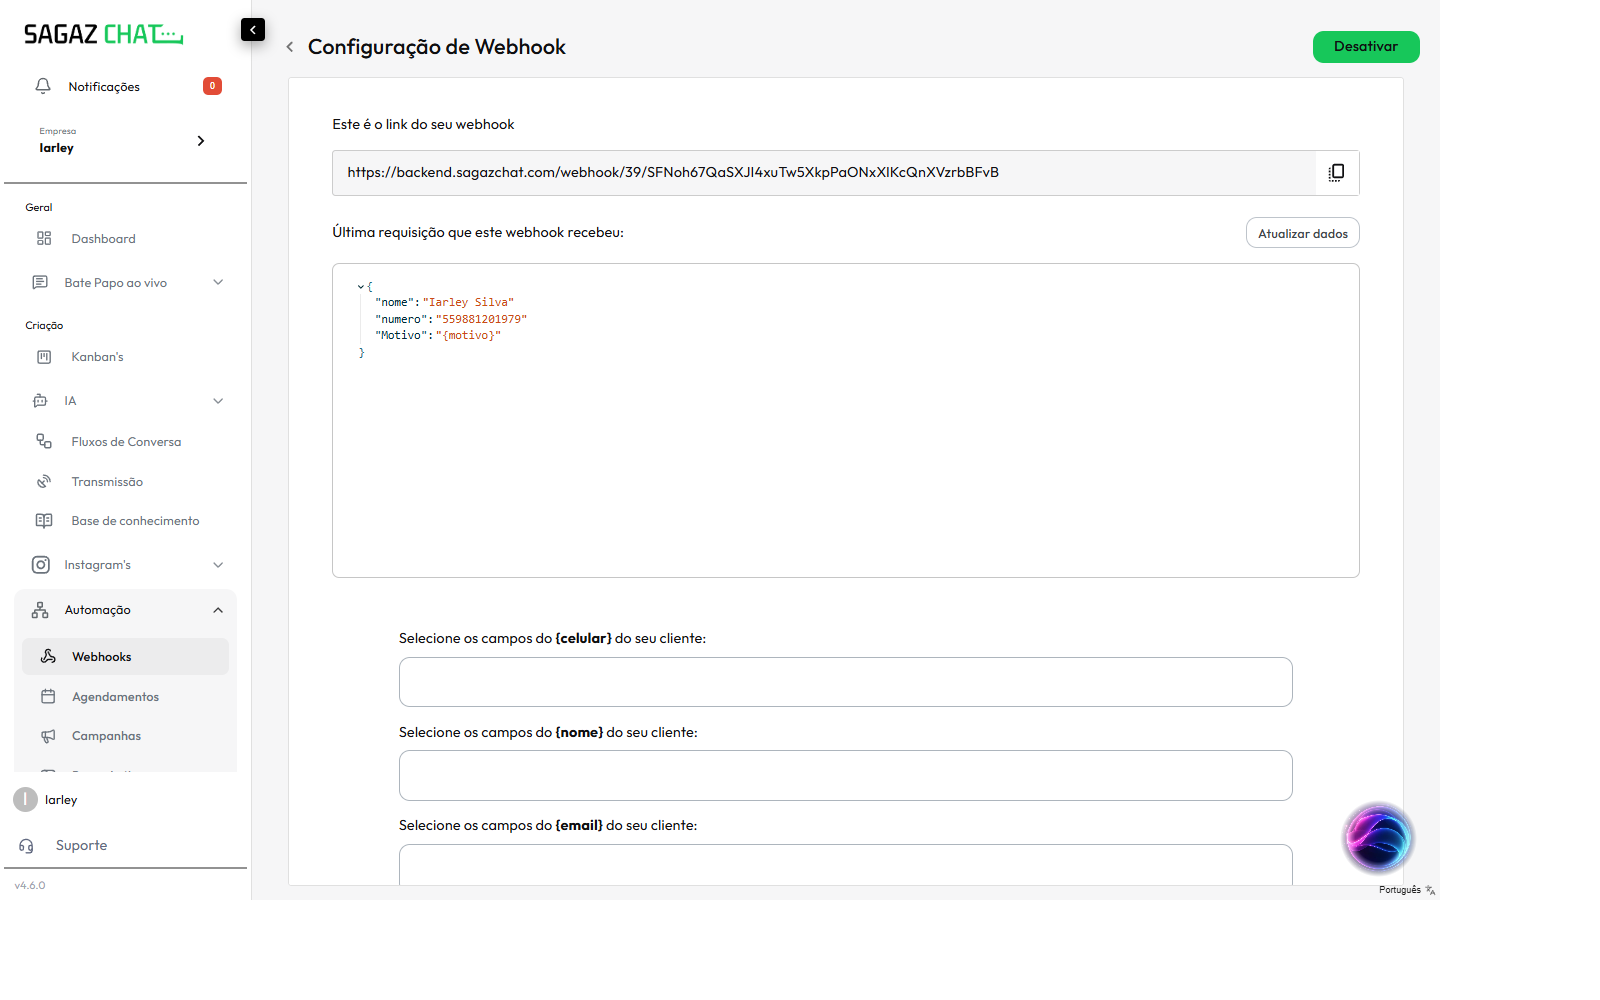This screenshot has width=1600, height=1000.
Task: Collapse the sidebar with the black arrow button
Action: click(x=253, y=30)
